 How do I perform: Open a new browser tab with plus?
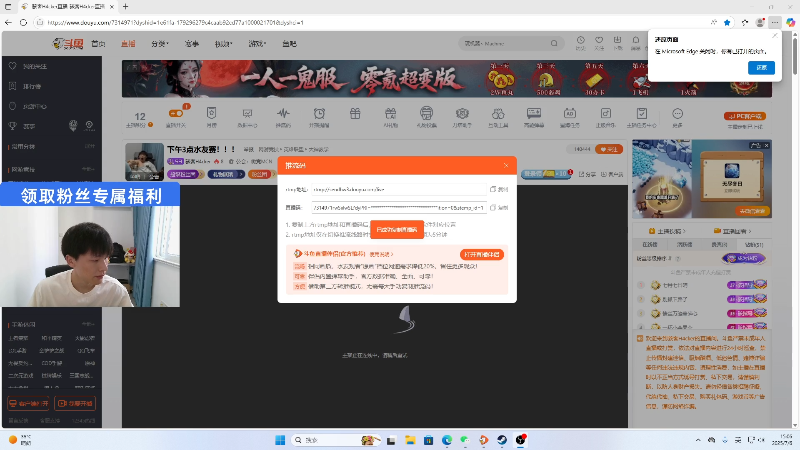[126, 7]
